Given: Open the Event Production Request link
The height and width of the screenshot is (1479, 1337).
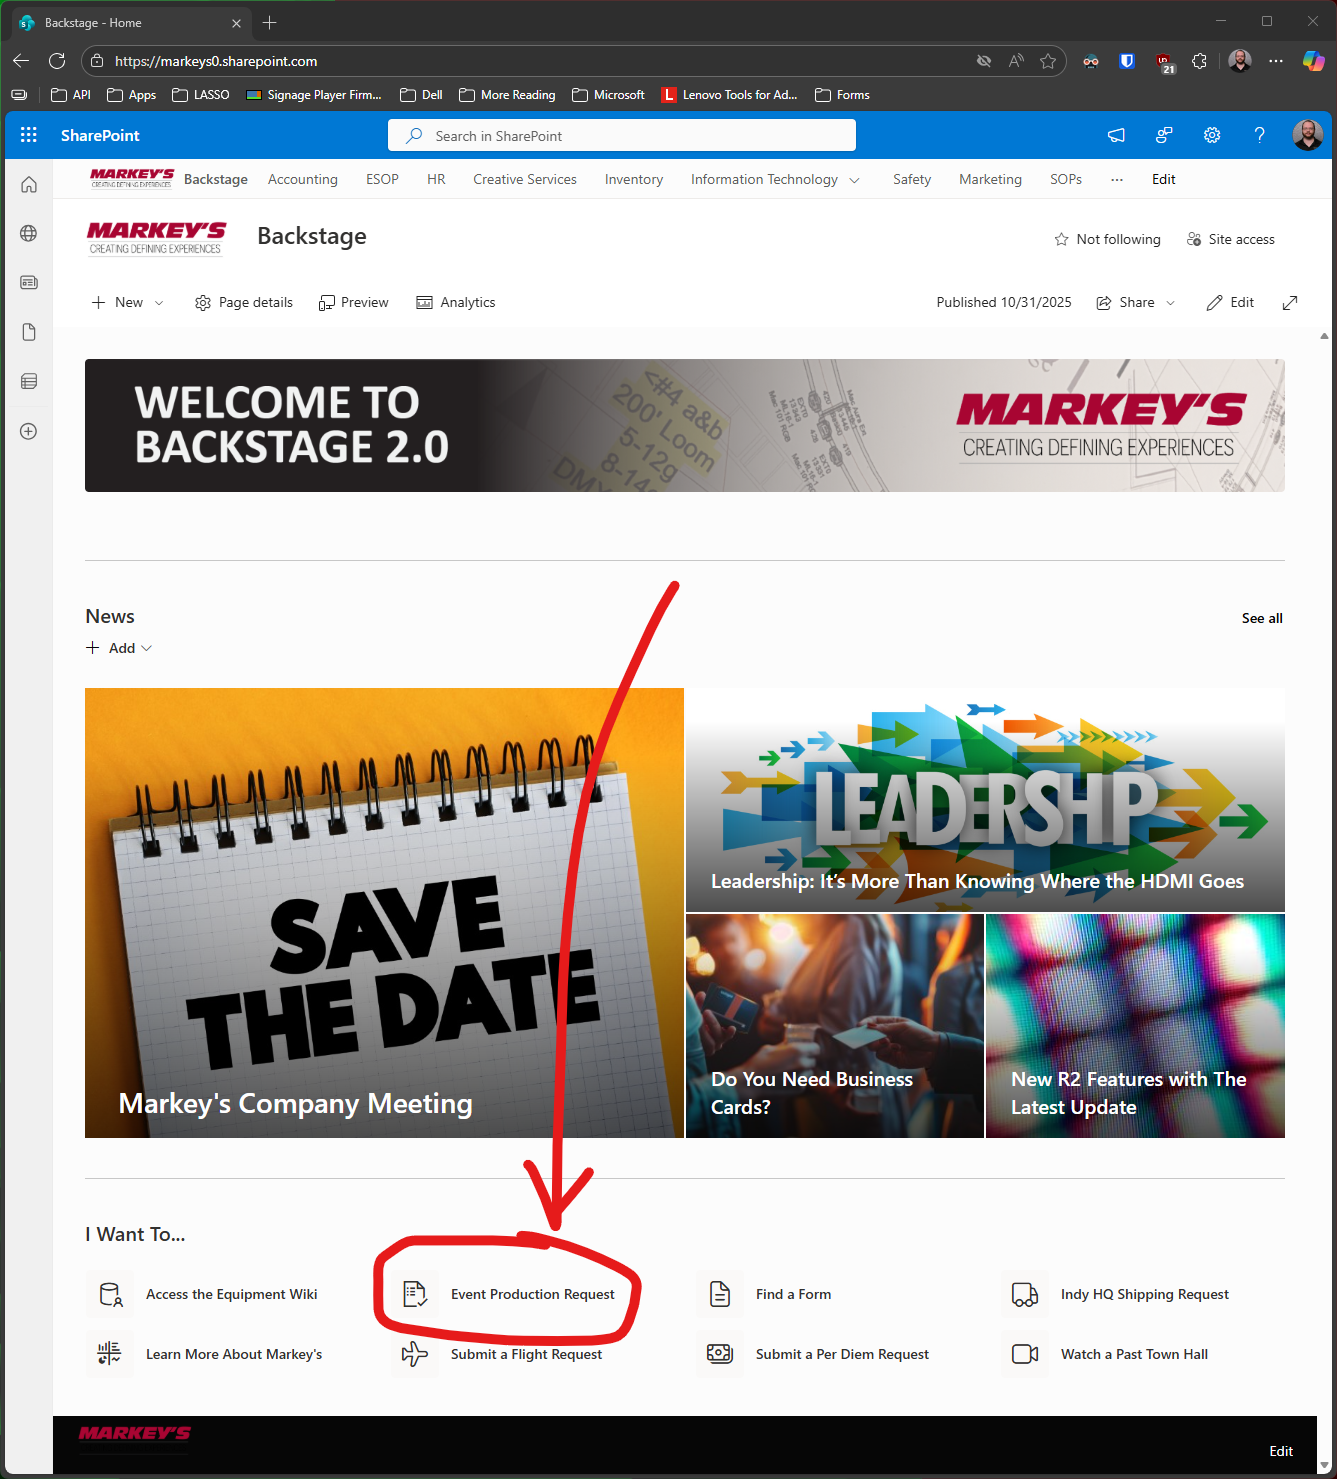Looking at the screenshot, I should pyautogui.click(x=532, y=1294).
